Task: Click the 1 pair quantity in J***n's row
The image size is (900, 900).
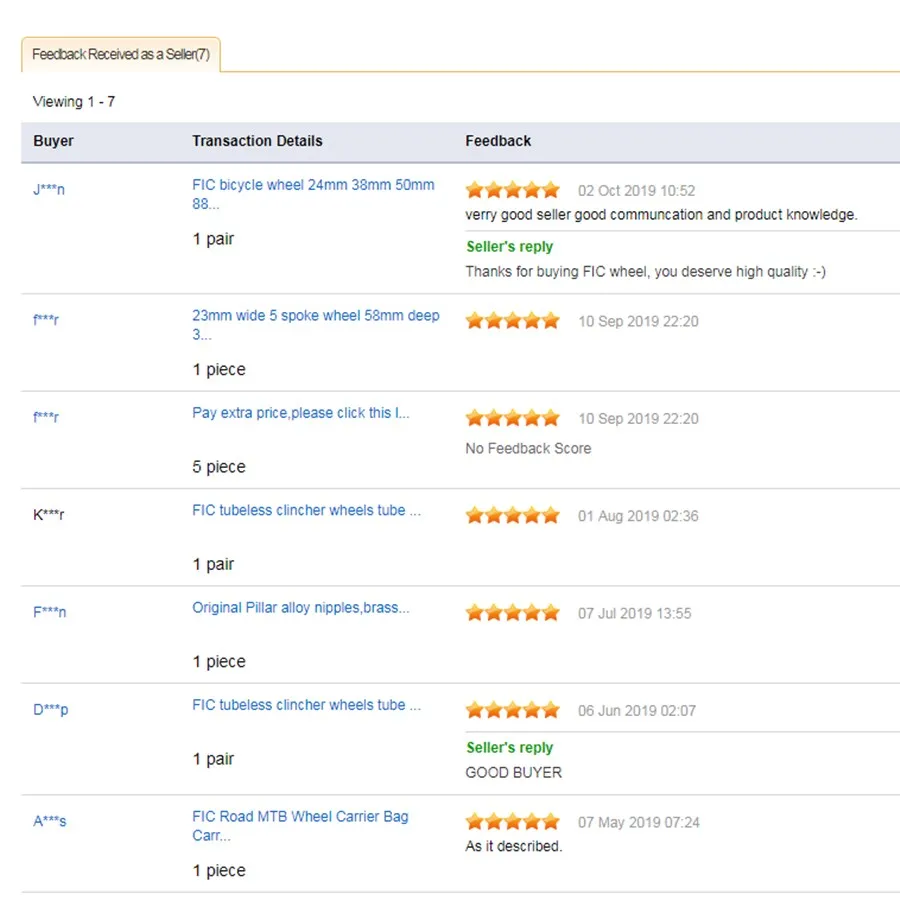Action: click(x=214, y=239)
